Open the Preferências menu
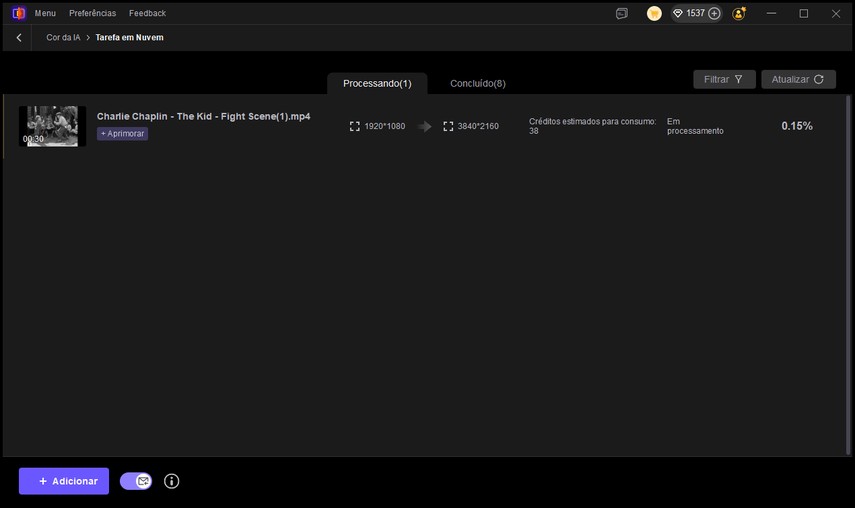Screen dimensions: 855x508 (x=92, y=13)
